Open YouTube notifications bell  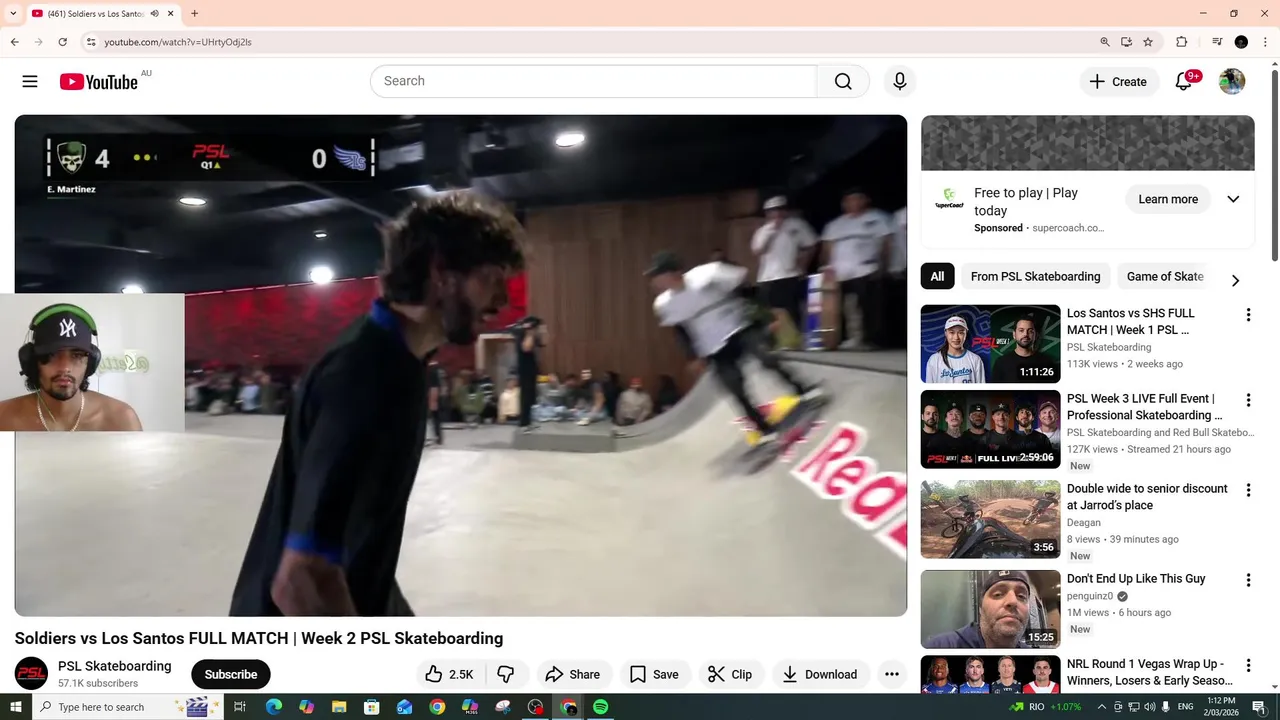click(x=1184, y=82)
